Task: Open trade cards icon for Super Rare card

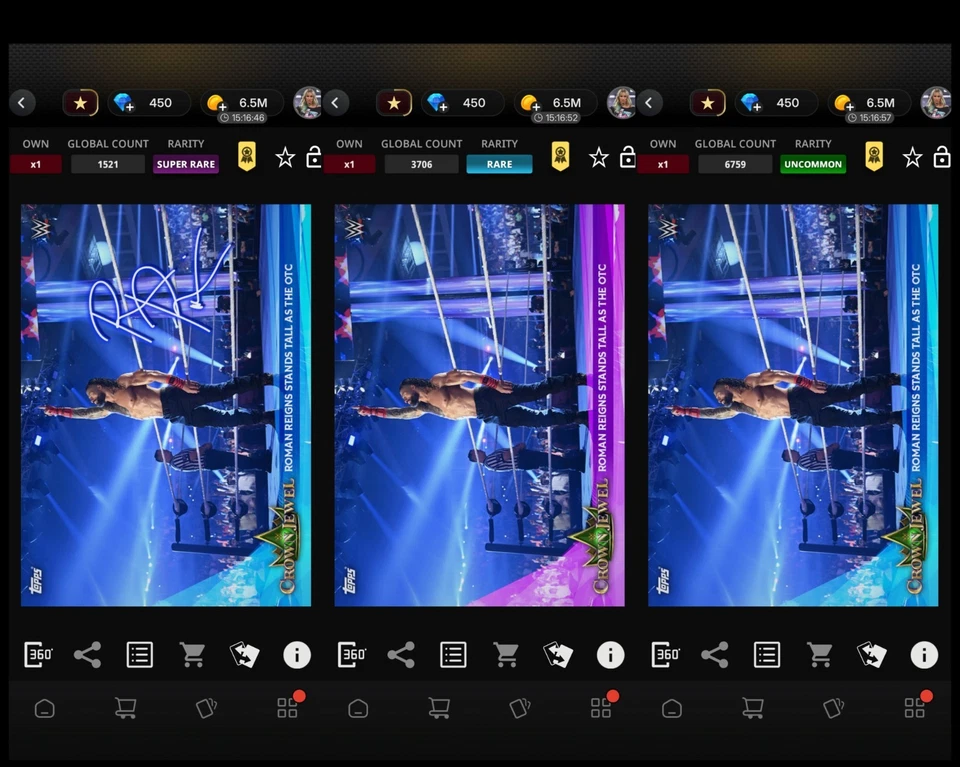Action: [244, 654]
